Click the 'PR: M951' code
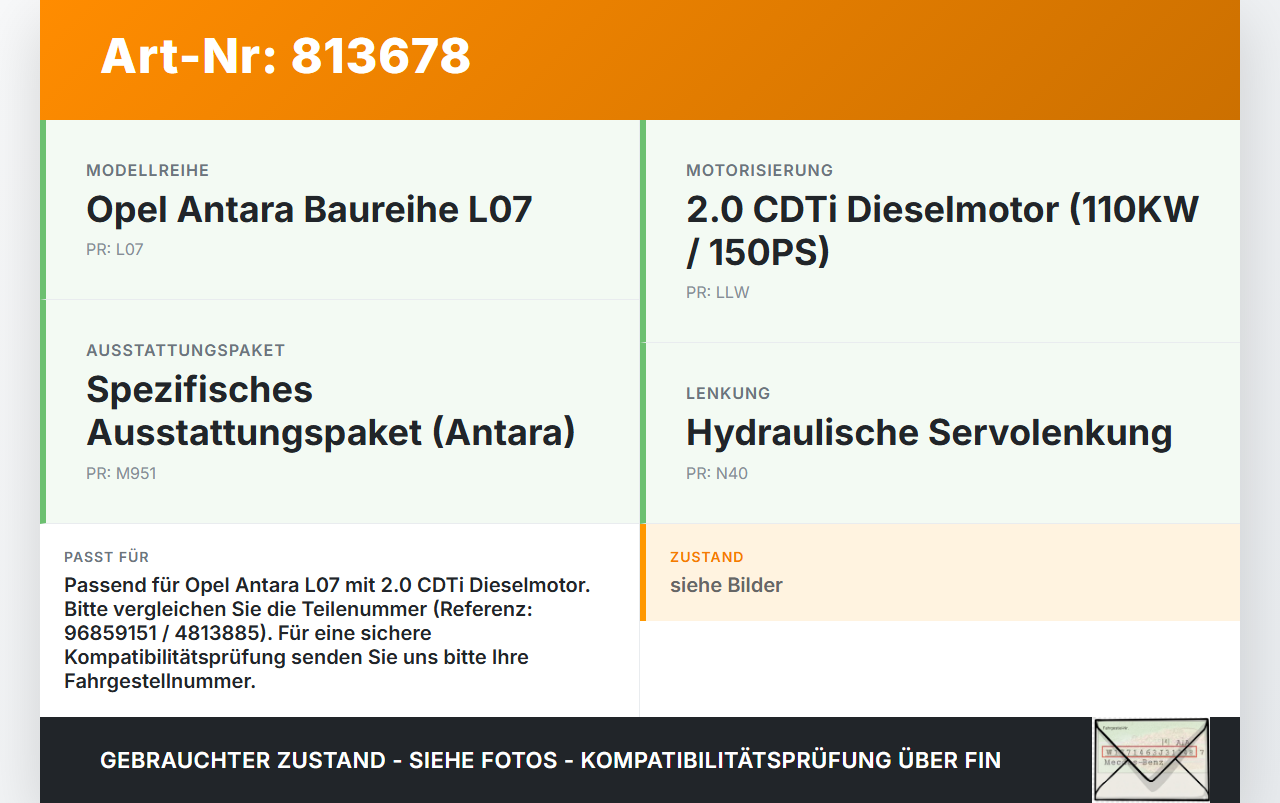The width and height of the screenshot is (1280, 803). [121, 474]
